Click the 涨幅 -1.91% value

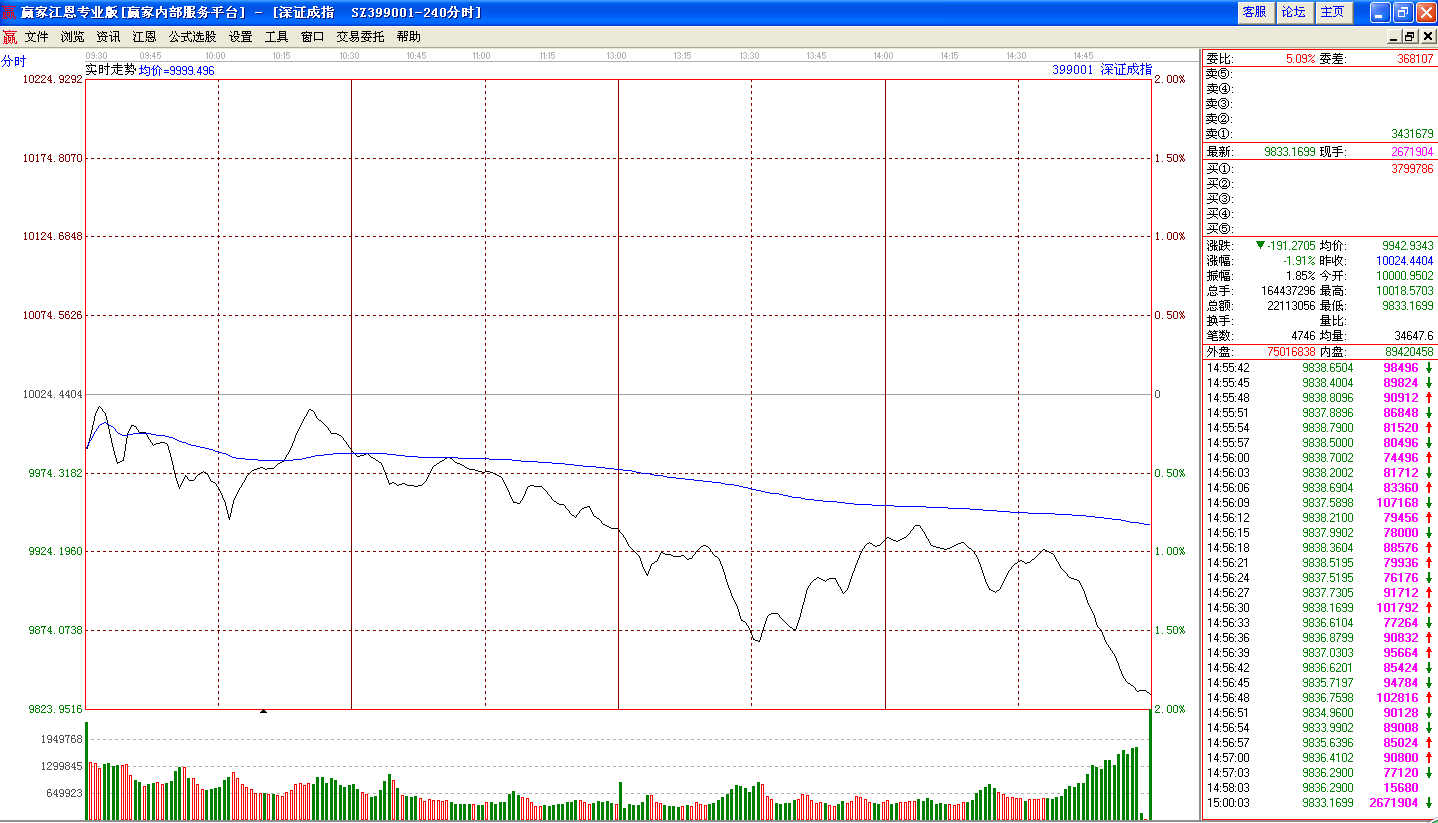[1300, 261]
